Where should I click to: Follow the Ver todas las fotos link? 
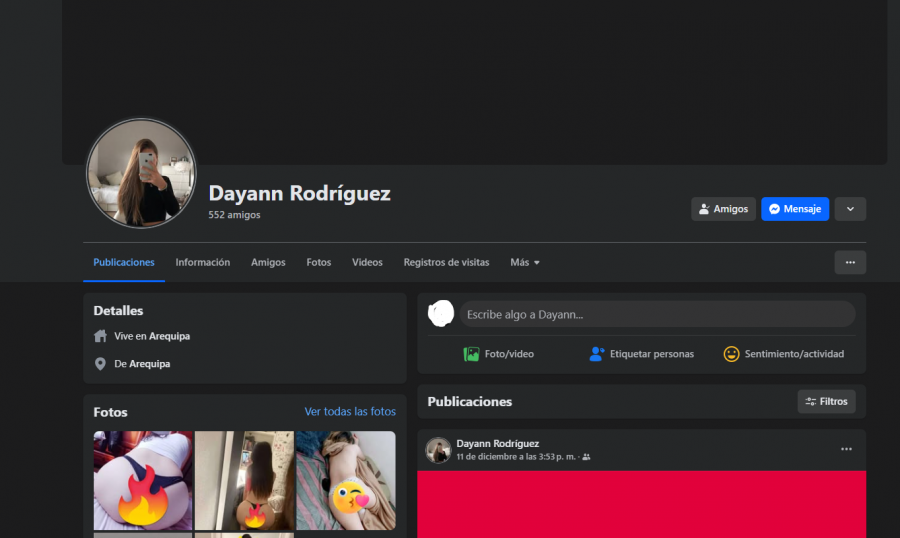coord(350,411)
